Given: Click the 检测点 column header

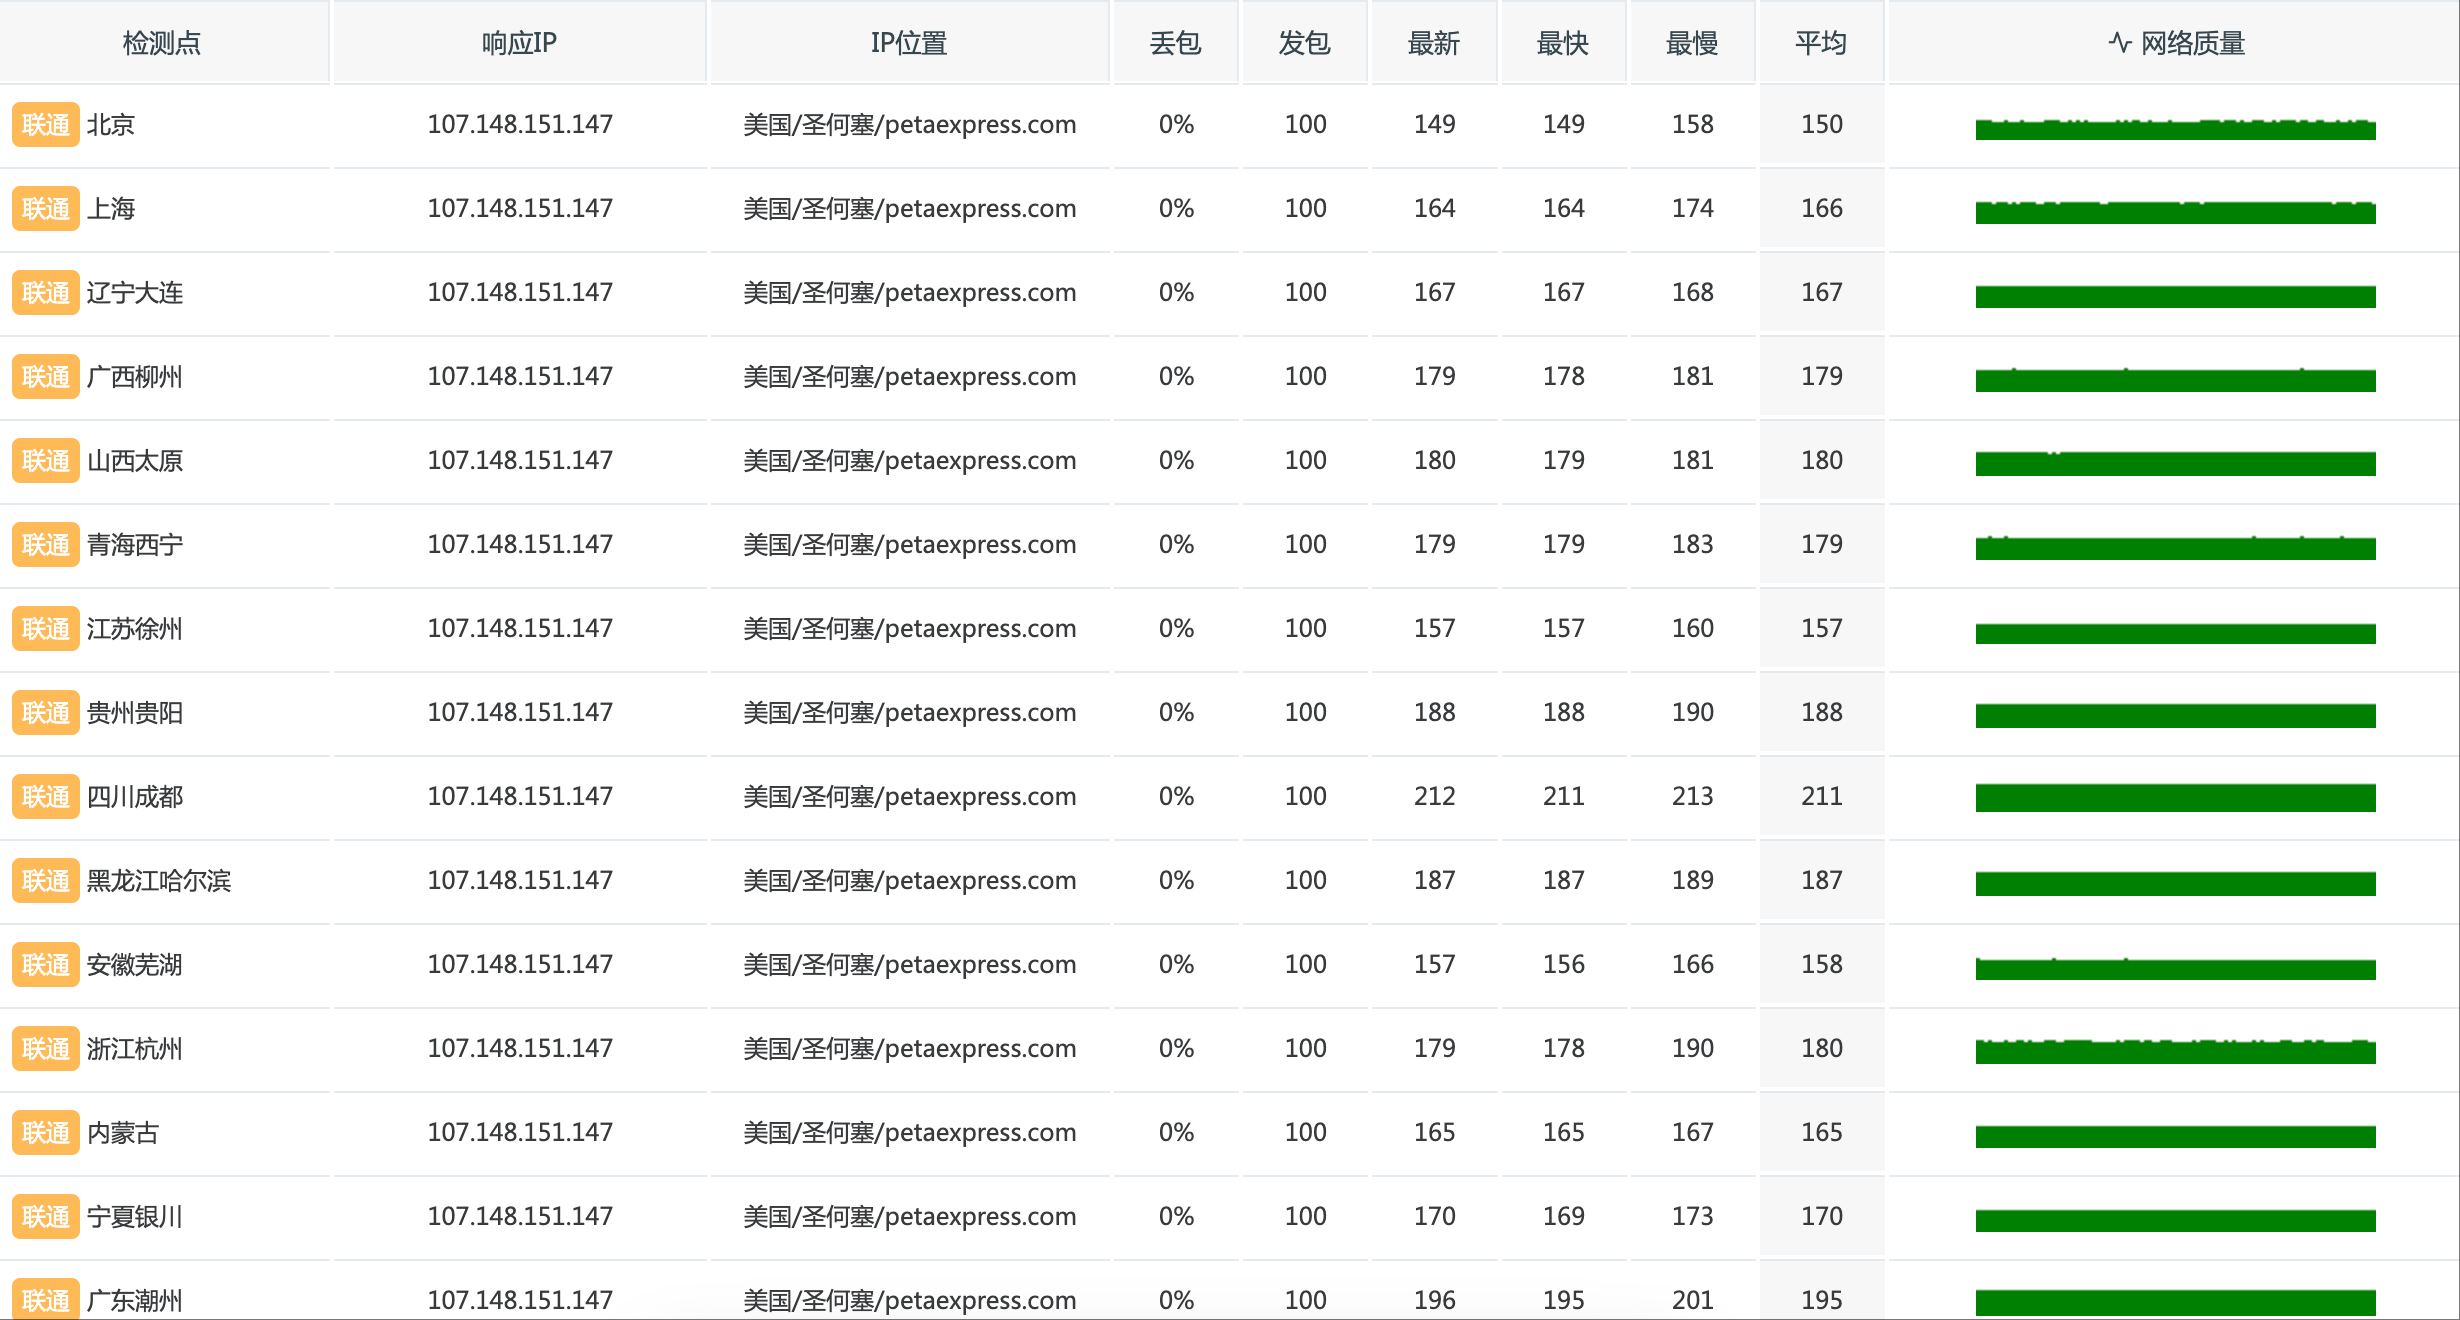Looking at the screenshot, I should click(162, 43).
